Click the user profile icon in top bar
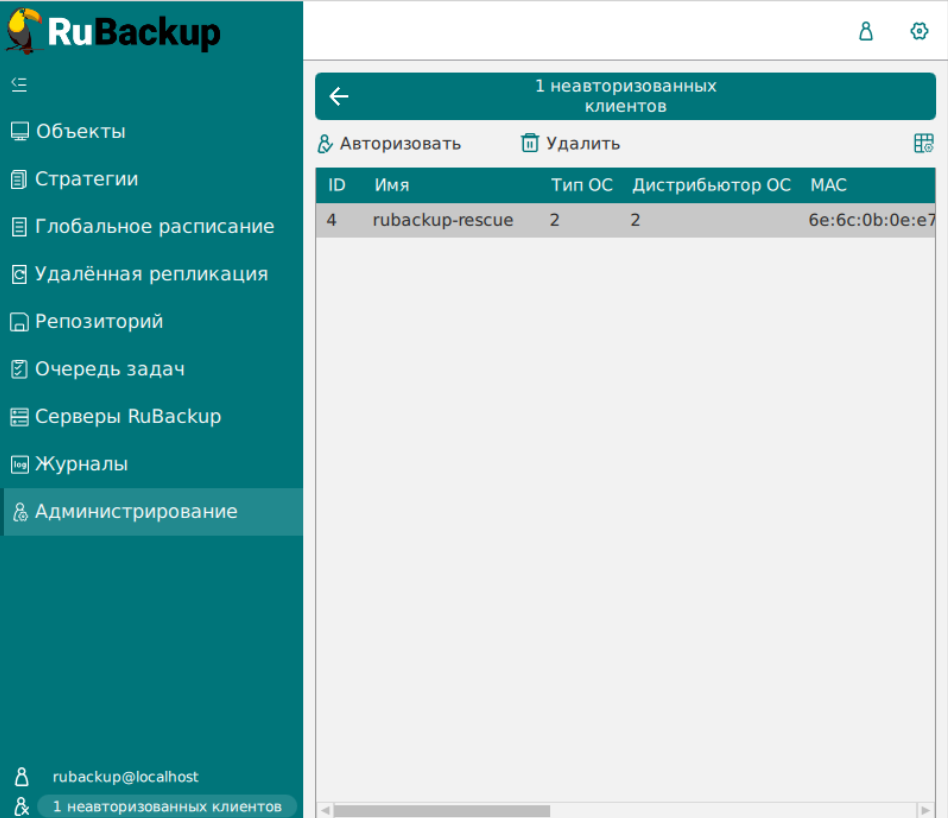The image size is (948, 818). (866, 32)
